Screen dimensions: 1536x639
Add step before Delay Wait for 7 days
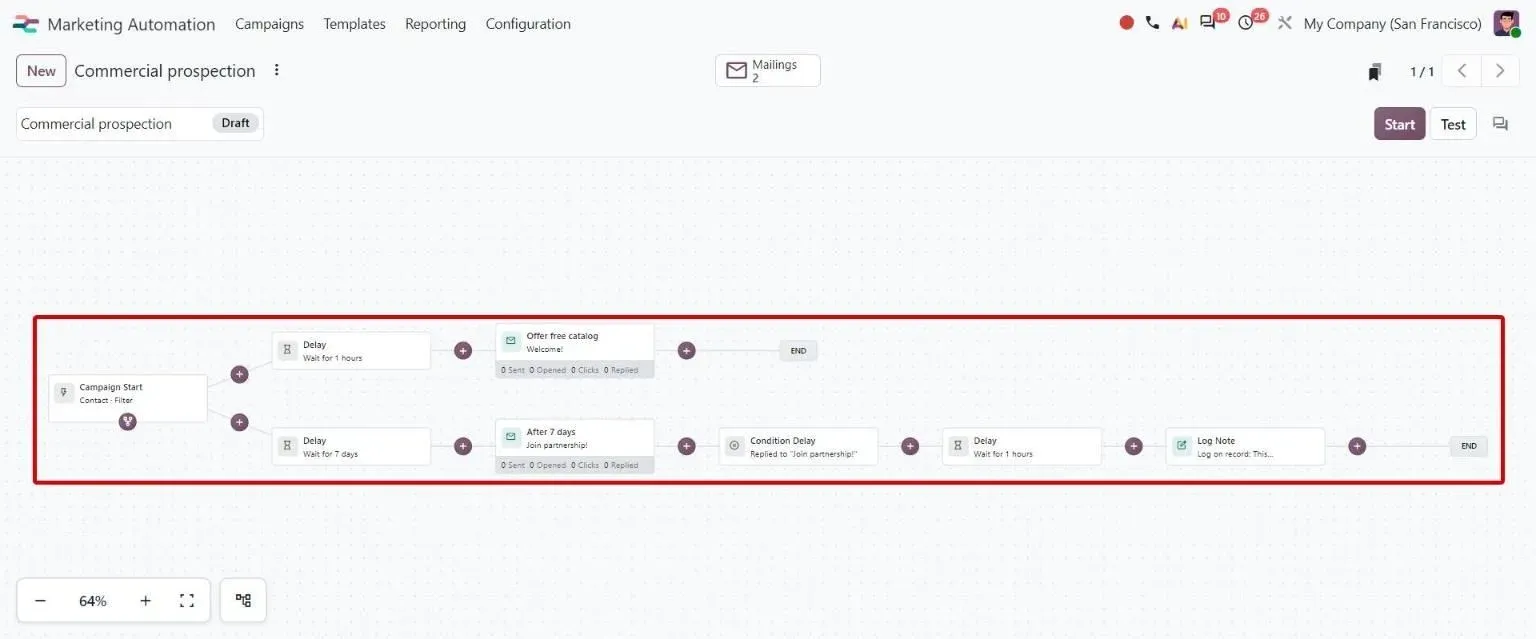click(239, 422)
